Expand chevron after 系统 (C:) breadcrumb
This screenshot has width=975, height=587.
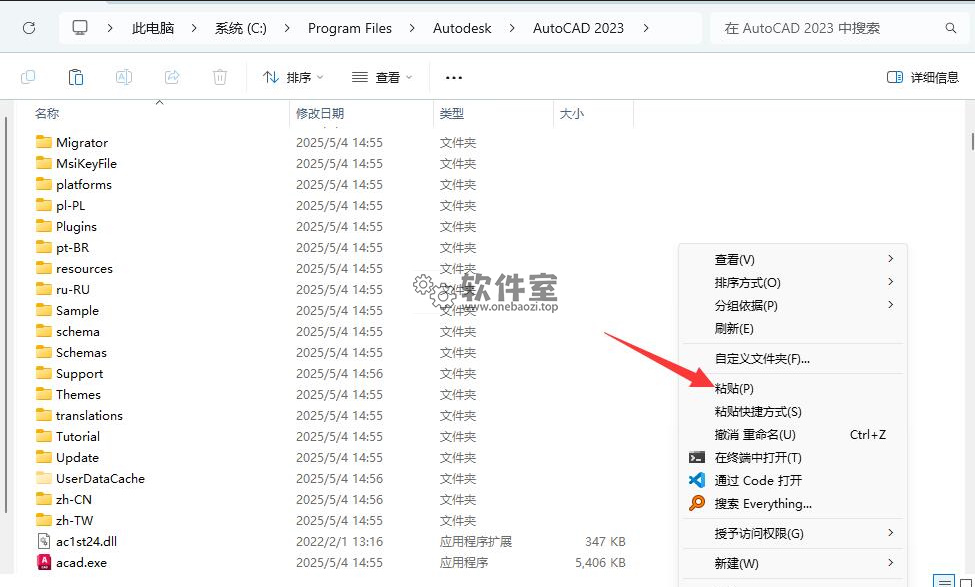[x=287, y=28]
